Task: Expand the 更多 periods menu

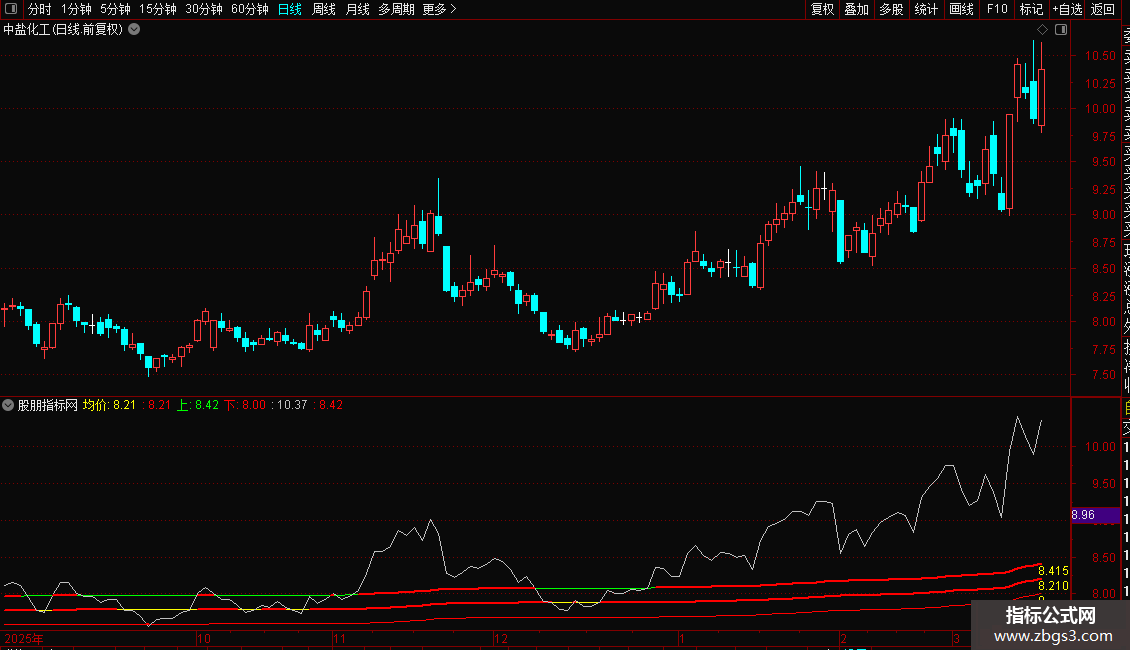Action: tap(440, 9)
